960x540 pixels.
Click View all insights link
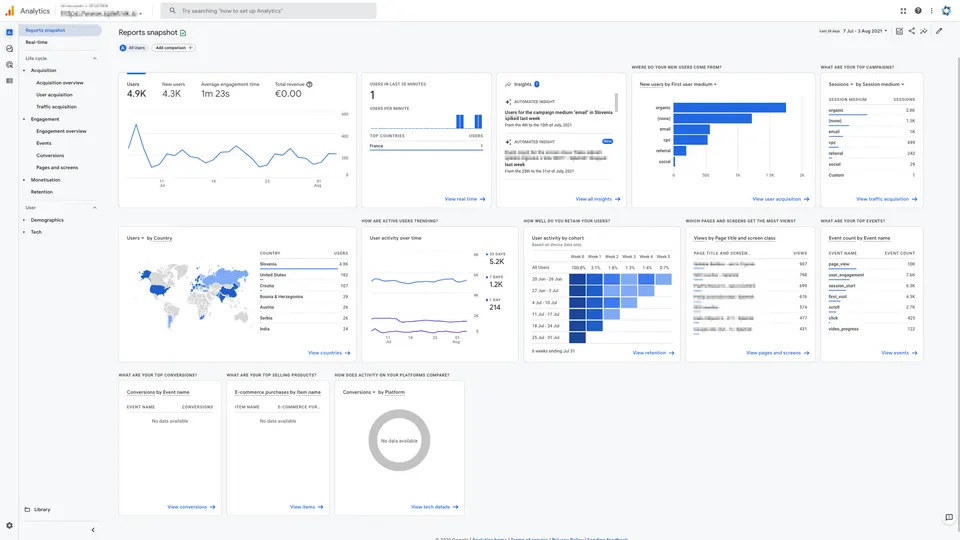coord(598,199)
